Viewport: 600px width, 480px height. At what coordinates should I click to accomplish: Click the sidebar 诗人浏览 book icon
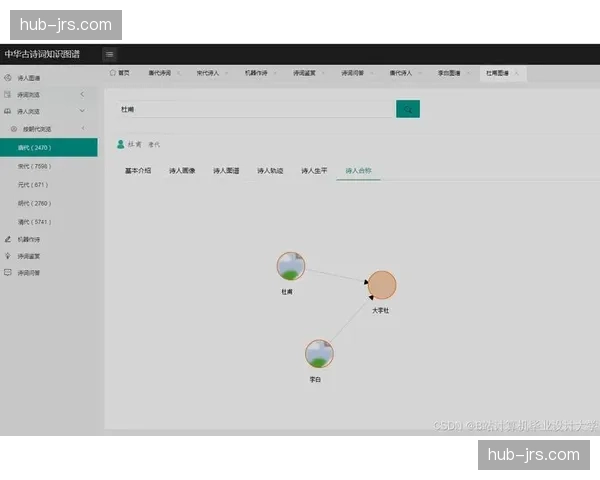point(8,111)
